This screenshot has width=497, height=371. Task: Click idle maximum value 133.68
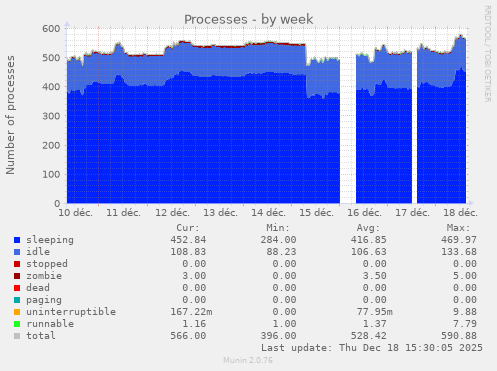(x=459, y=252)
